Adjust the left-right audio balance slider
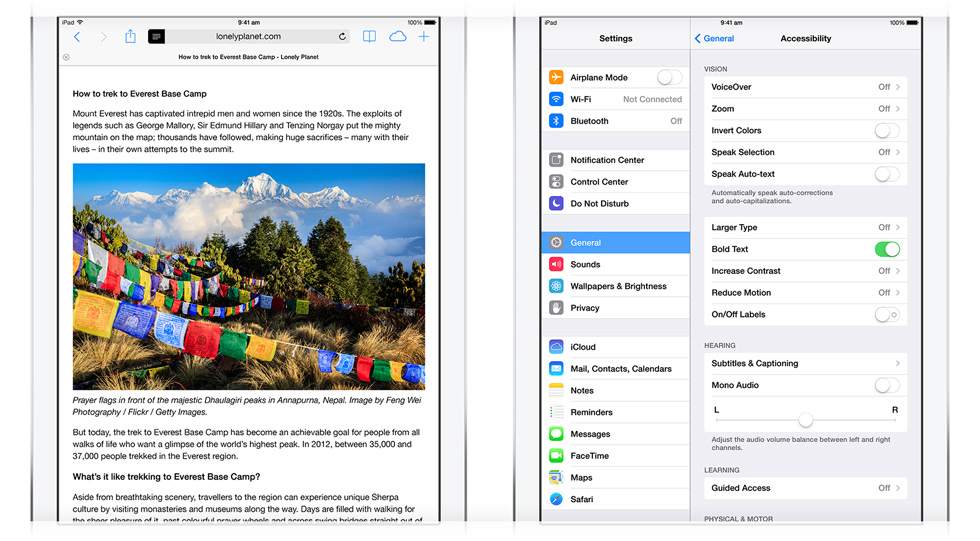This screenshot has width=980, height=541. click(x=805, y=420)
